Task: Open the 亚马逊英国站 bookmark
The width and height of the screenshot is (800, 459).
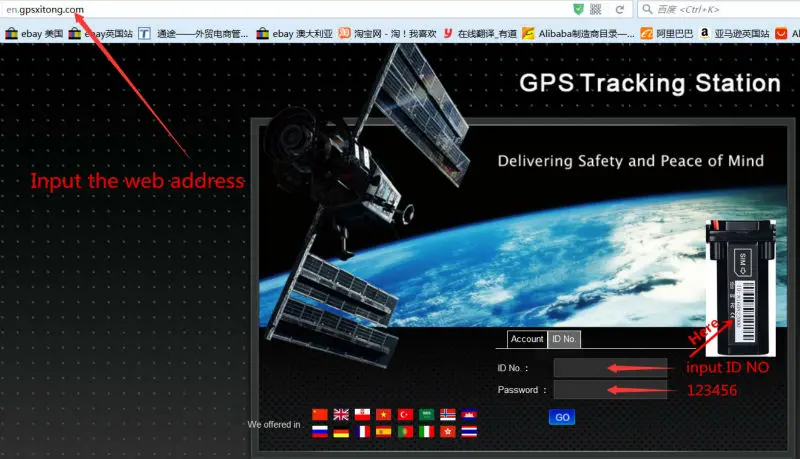Action: coord(734,34)
